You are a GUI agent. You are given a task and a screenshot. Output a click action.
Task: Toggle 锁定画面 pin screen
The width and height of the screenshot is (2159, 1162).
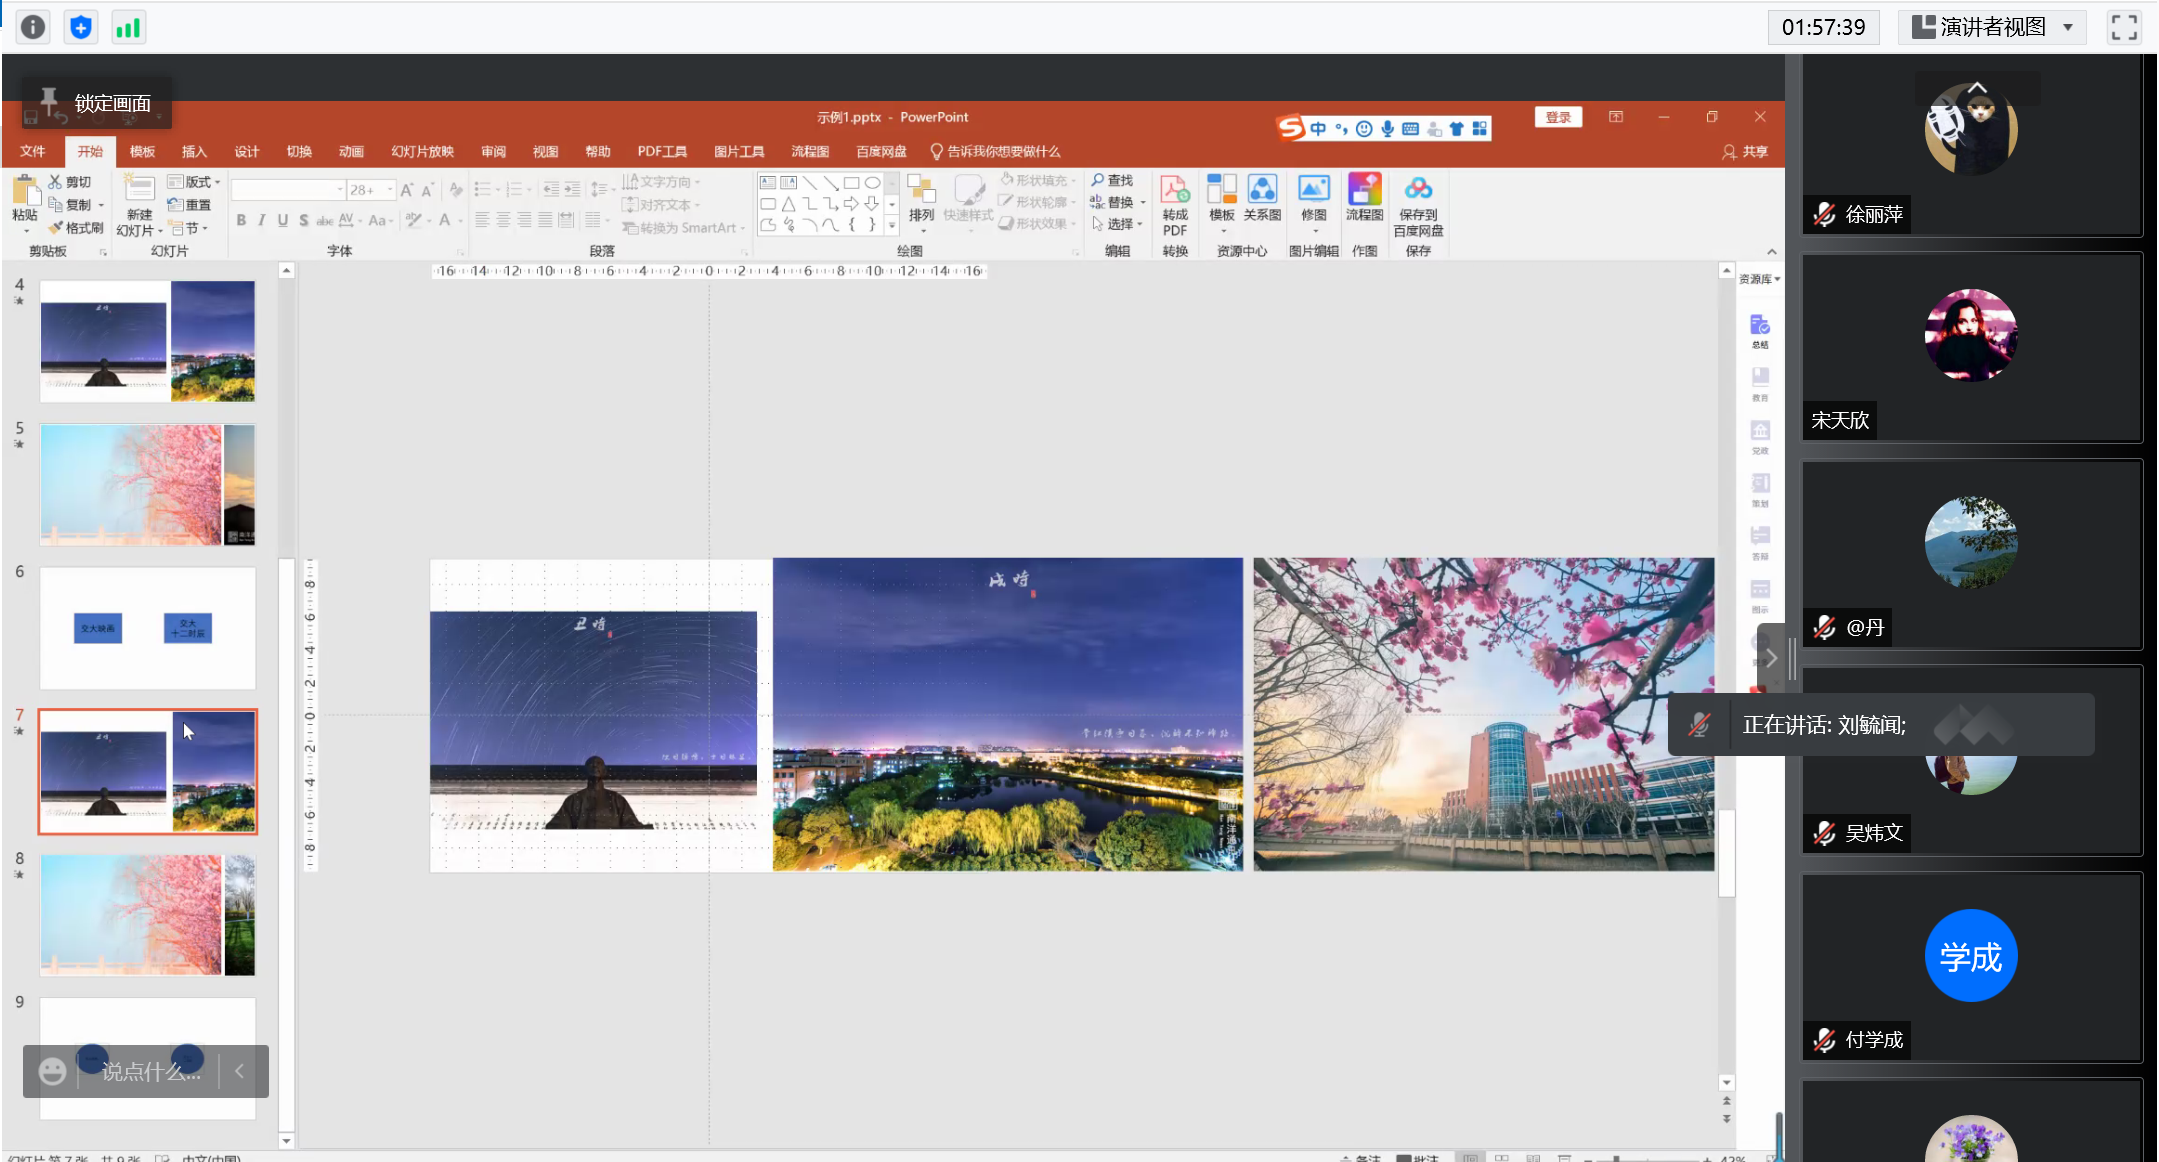(x=98, y=103)
